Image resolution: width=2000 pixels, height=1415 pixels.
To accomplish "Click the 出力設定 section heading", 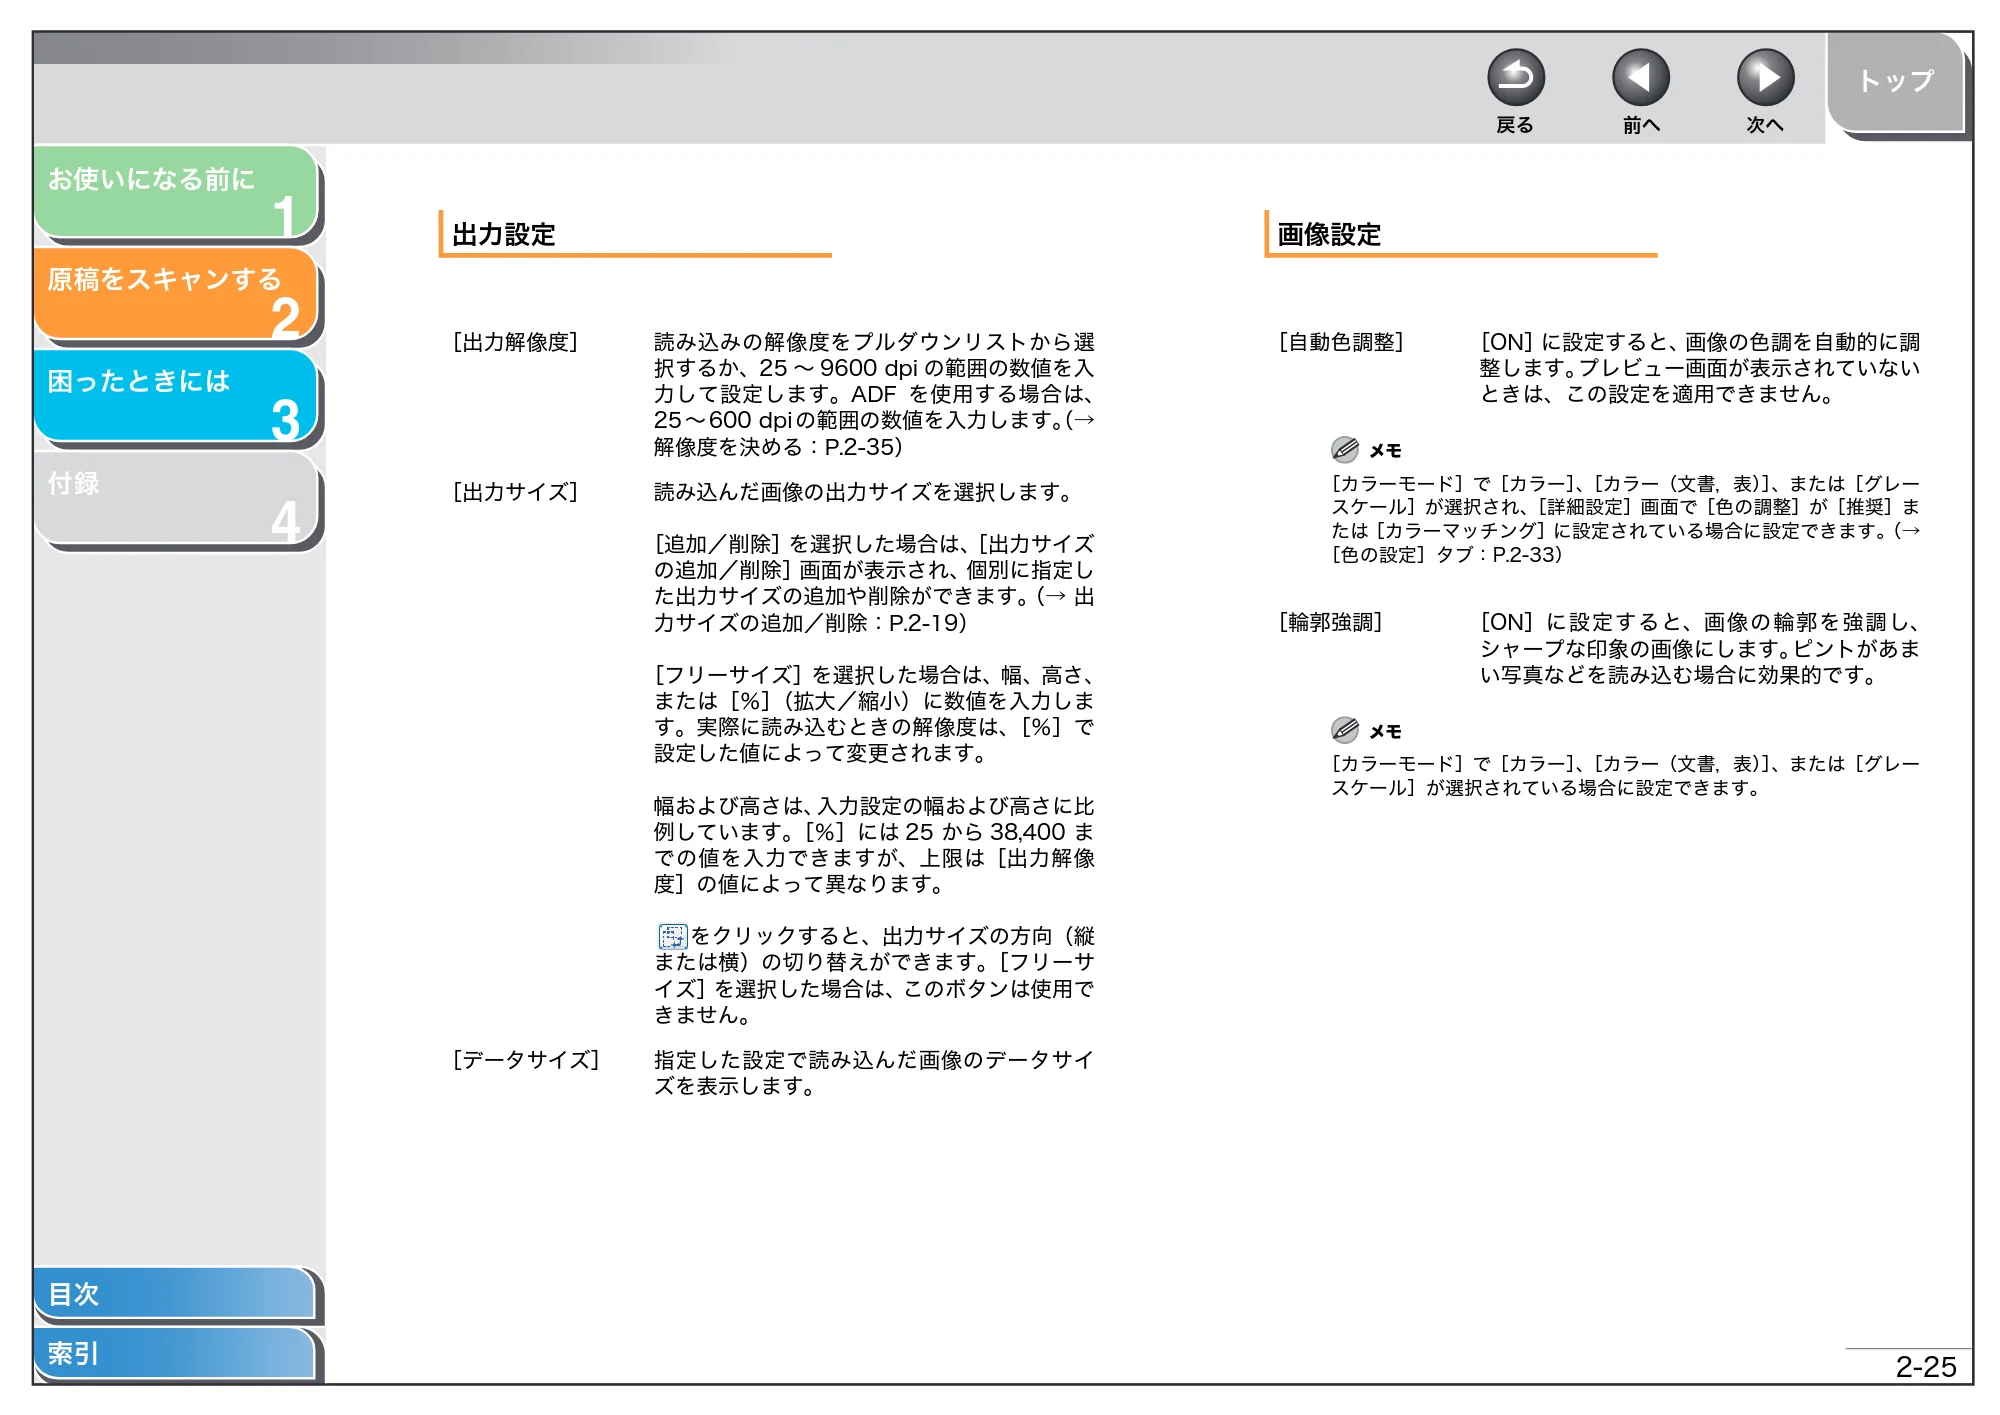I will pyautogui.click(x=504, y=234).
